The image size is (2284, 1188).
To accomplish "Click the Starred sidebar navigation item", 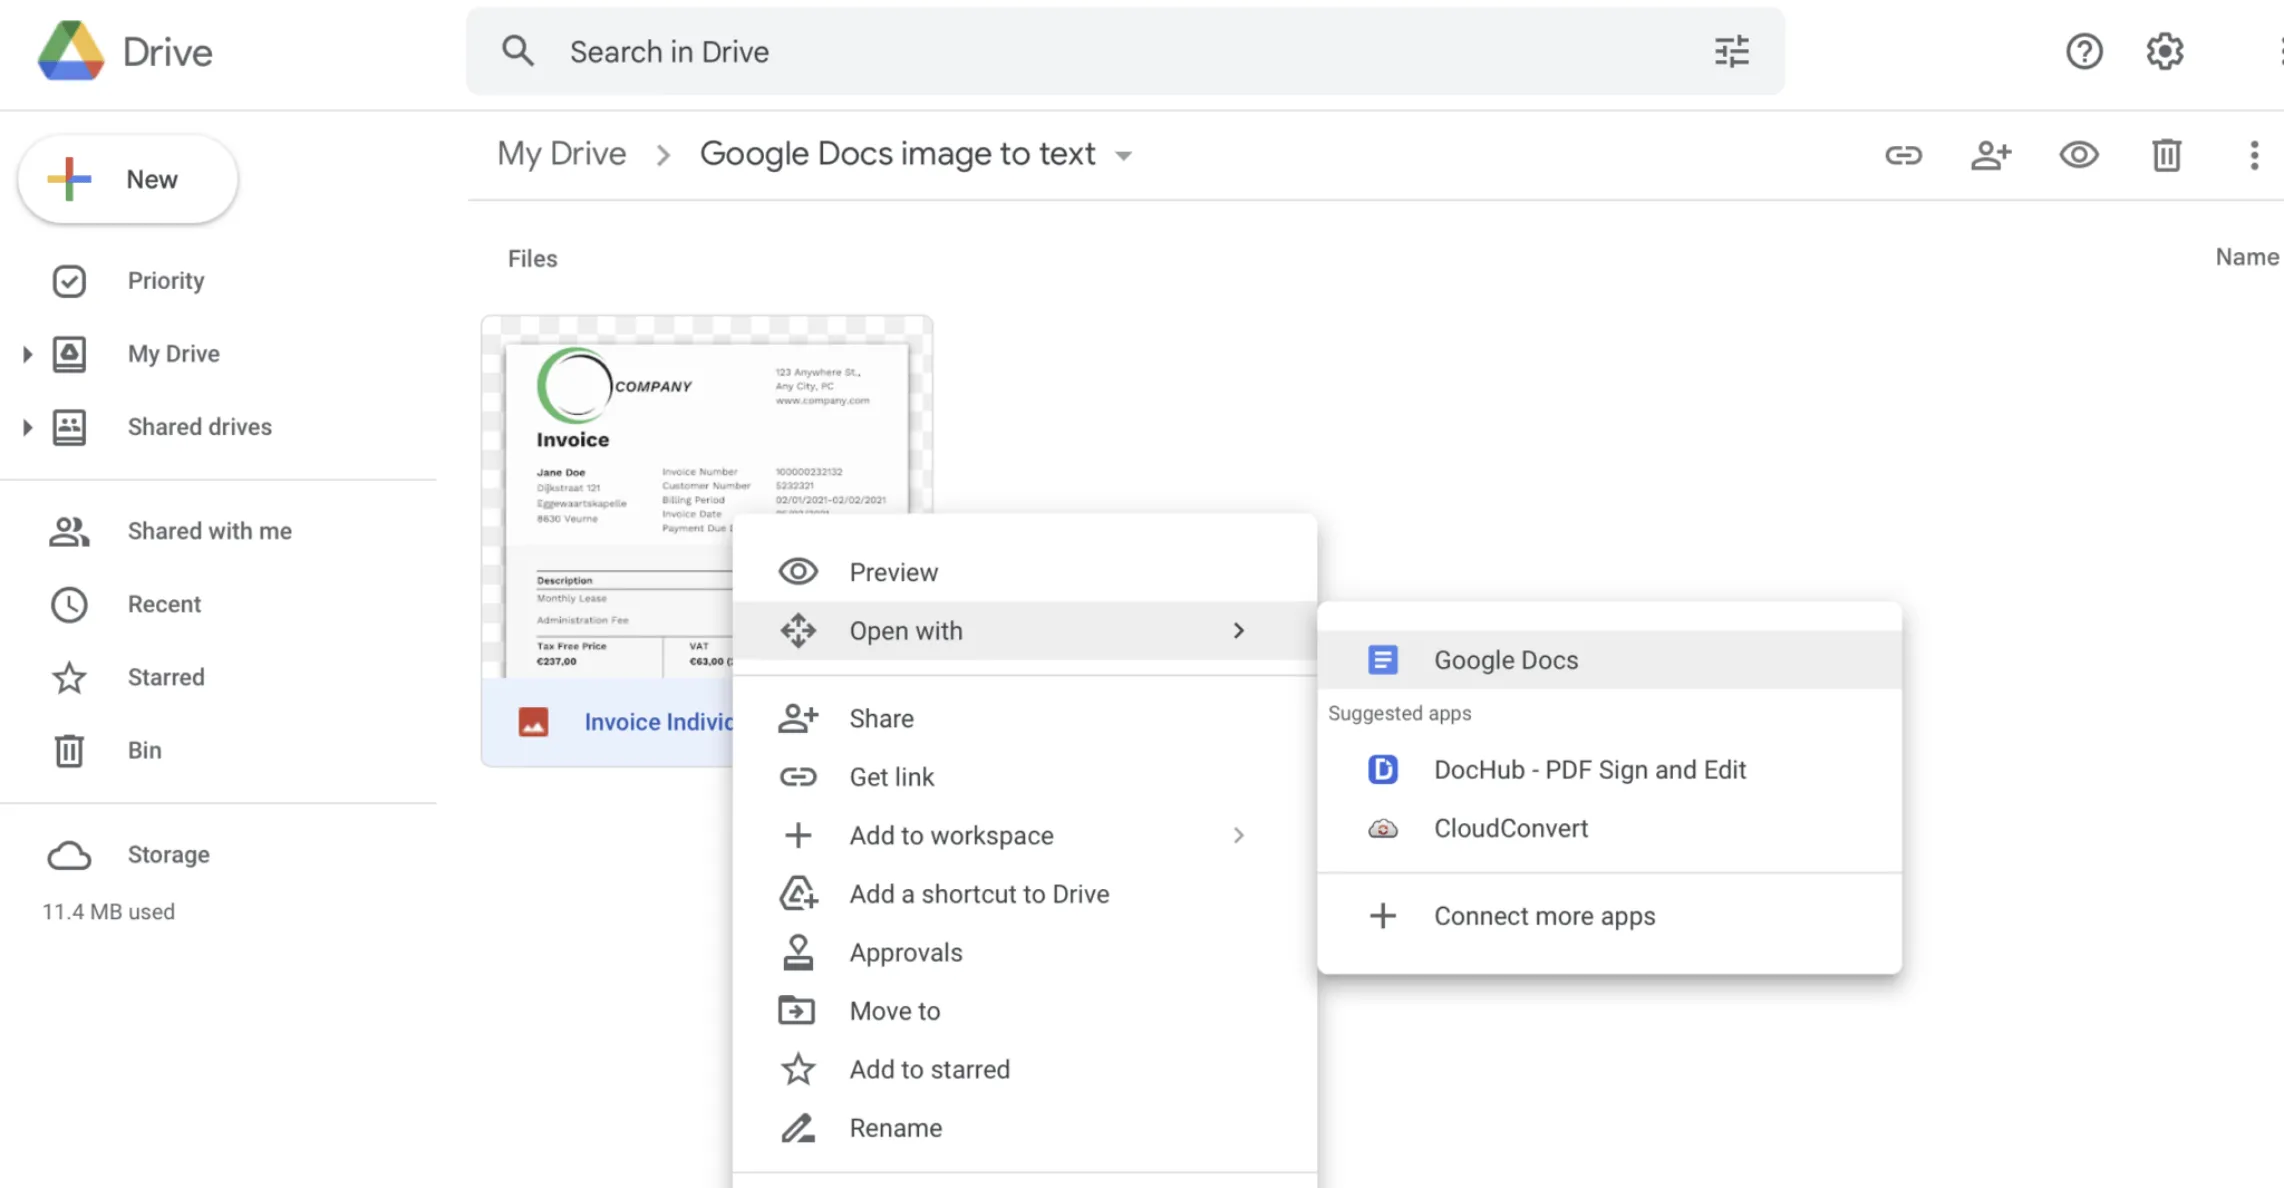I will coord(168,676).
